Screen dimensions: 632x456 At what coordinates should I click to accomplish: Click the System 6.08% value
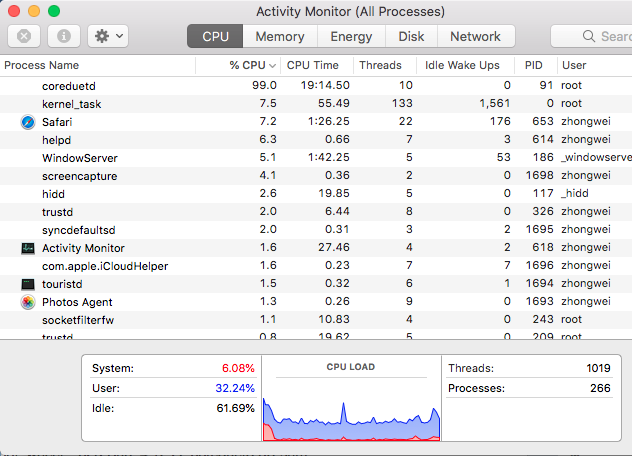(238, 368)
